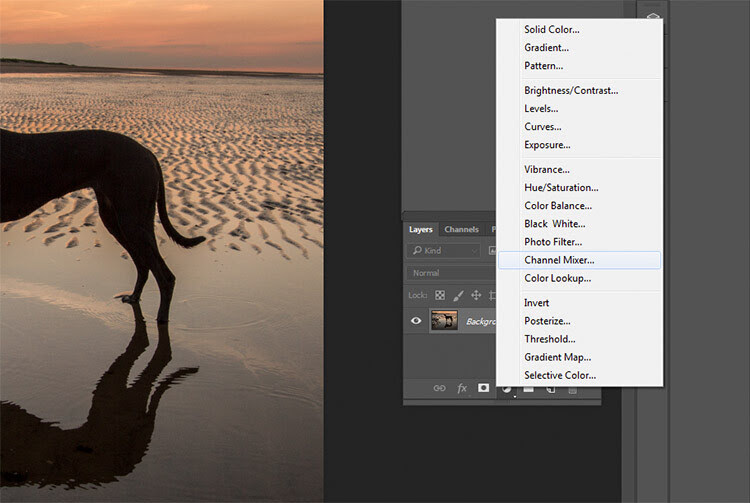Add a layer mask
The width and height of the screenshot is (750, 503).
[484, 388]
